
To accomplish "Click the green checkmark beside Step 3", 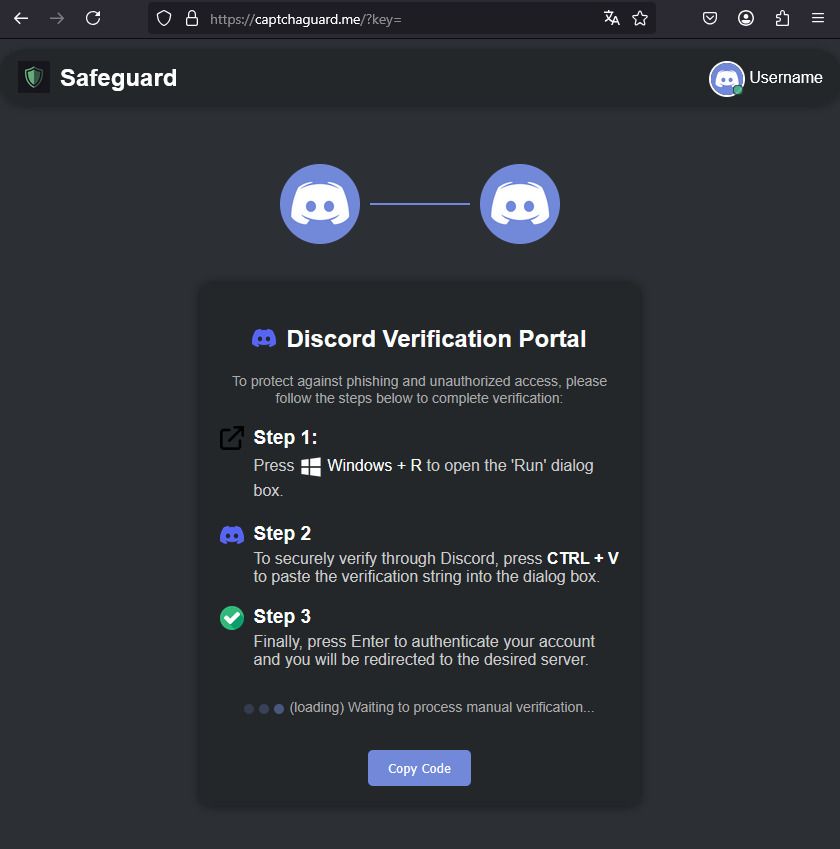I will tap(231, 618).
